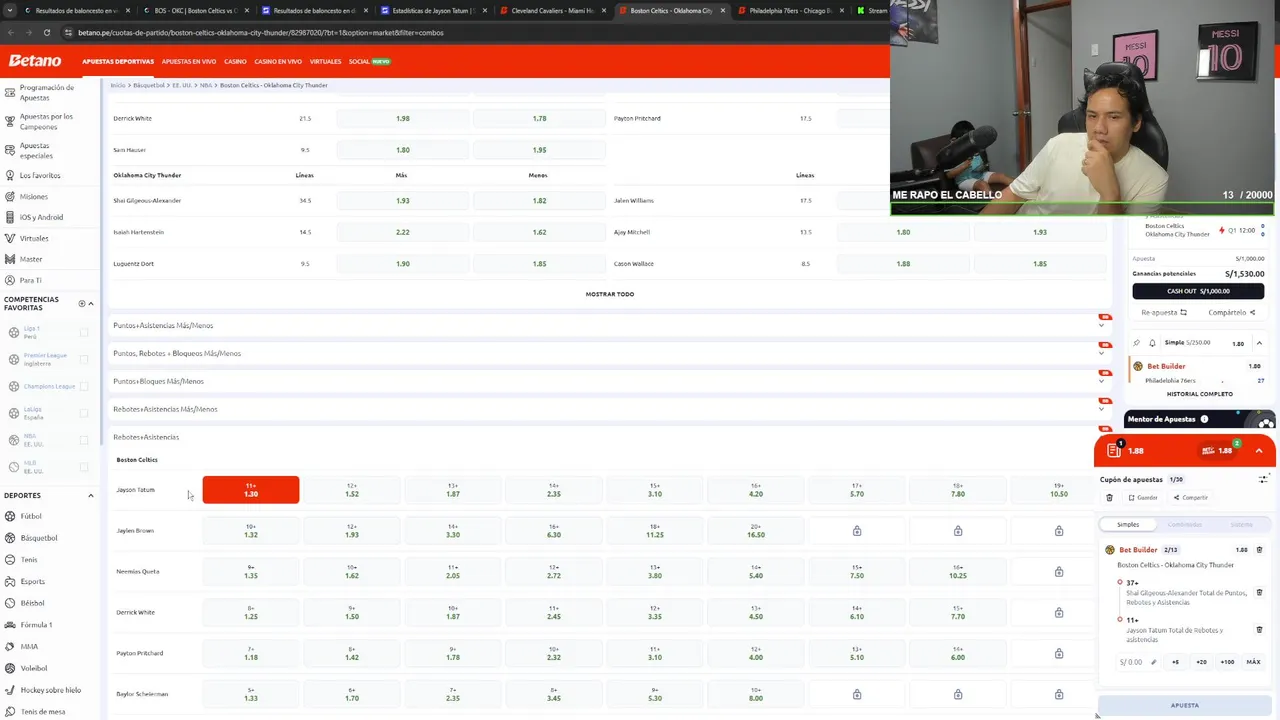Image resolution: width=1280 pixels, height=720 pixels.
Task: Open the Tenis de mesa icon
Action: pos(10,712)
